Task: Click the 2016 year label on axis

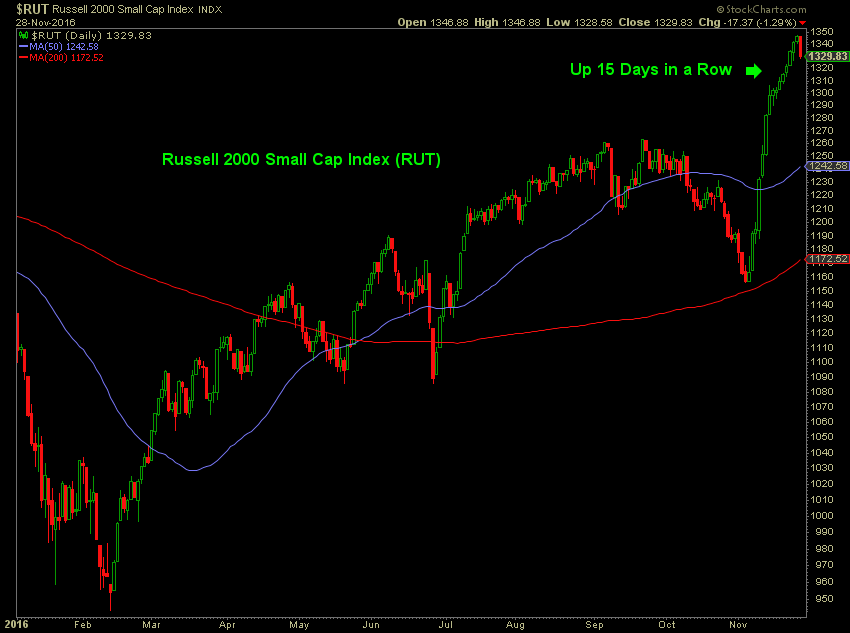Action: pyautogui.click(x=16, y=624)
